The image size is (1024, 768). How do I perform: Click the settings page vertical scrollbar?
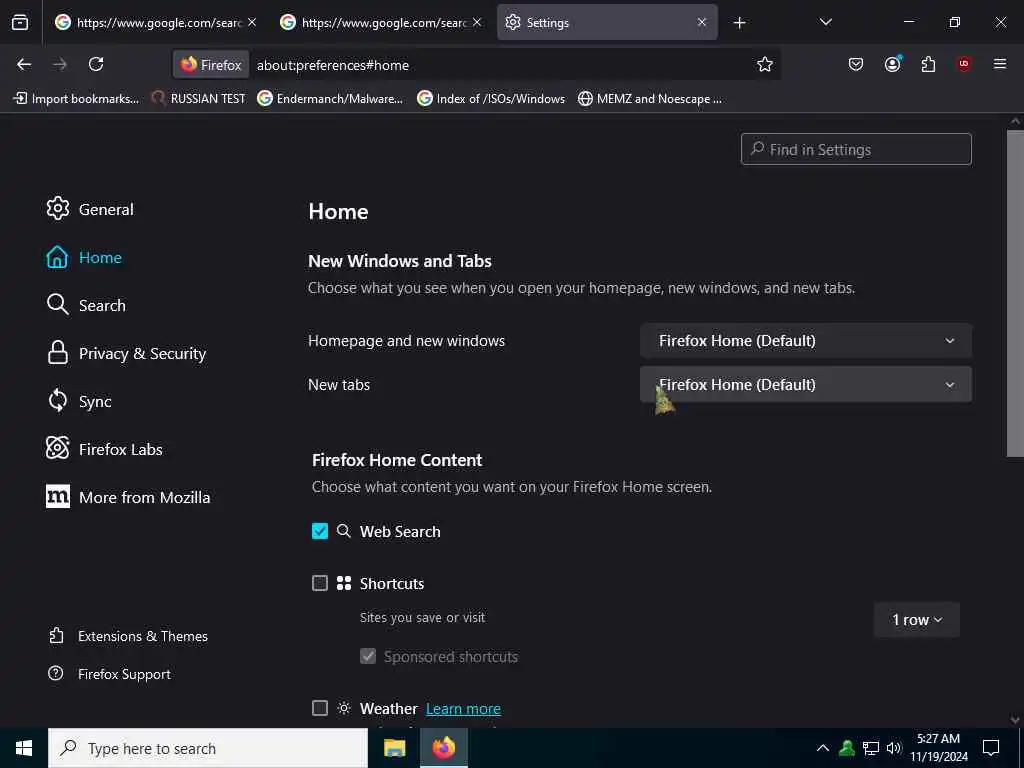point(1015,294)
